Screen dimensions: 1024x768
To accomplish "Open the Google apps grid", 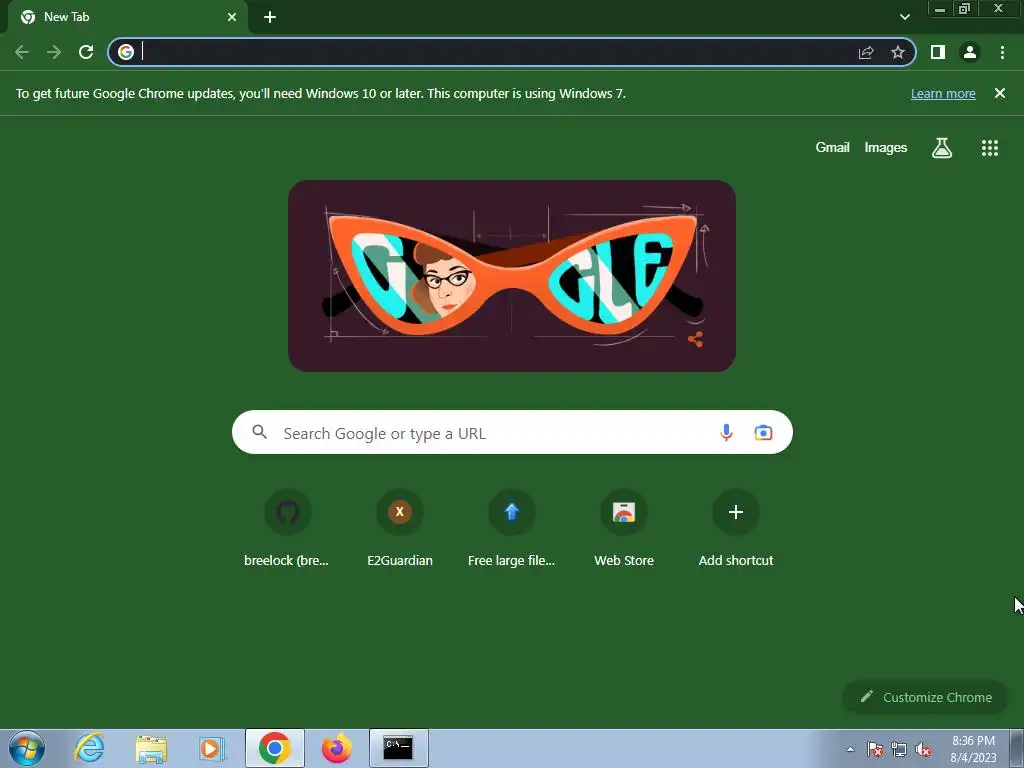I will [x=990, y=148].
